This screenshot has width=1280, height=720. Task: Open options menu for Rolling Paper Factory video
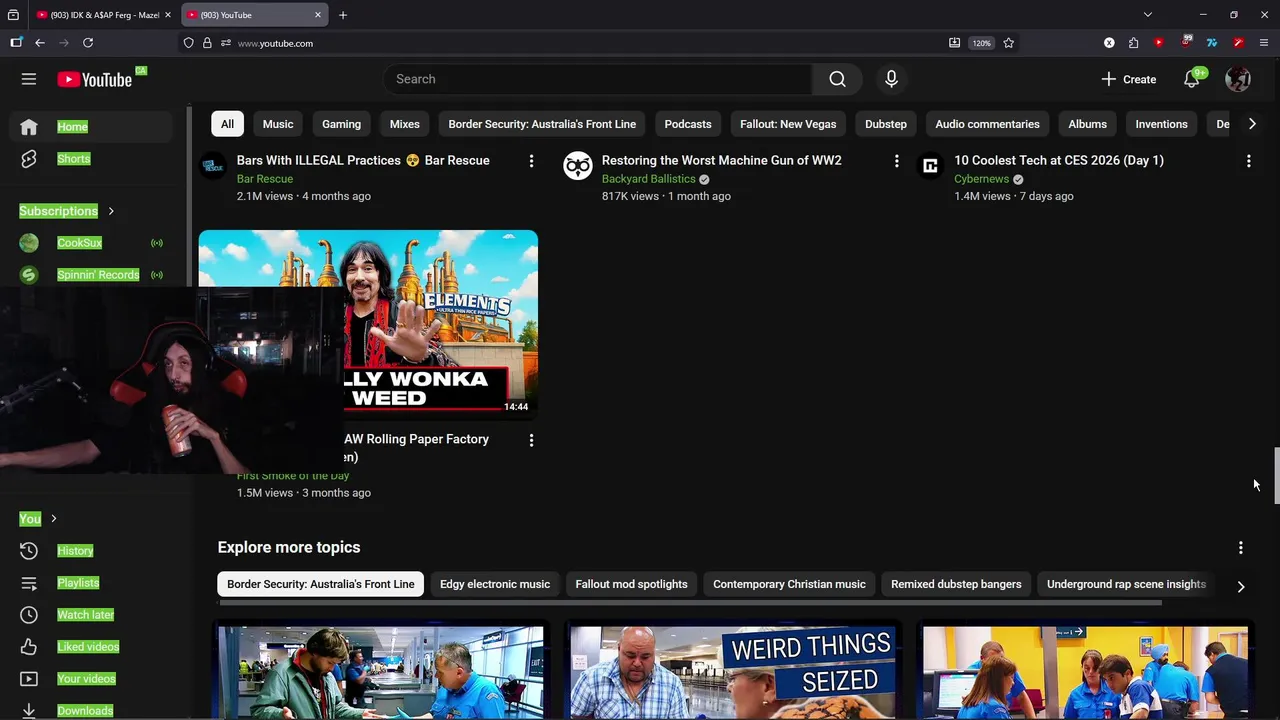531,440
